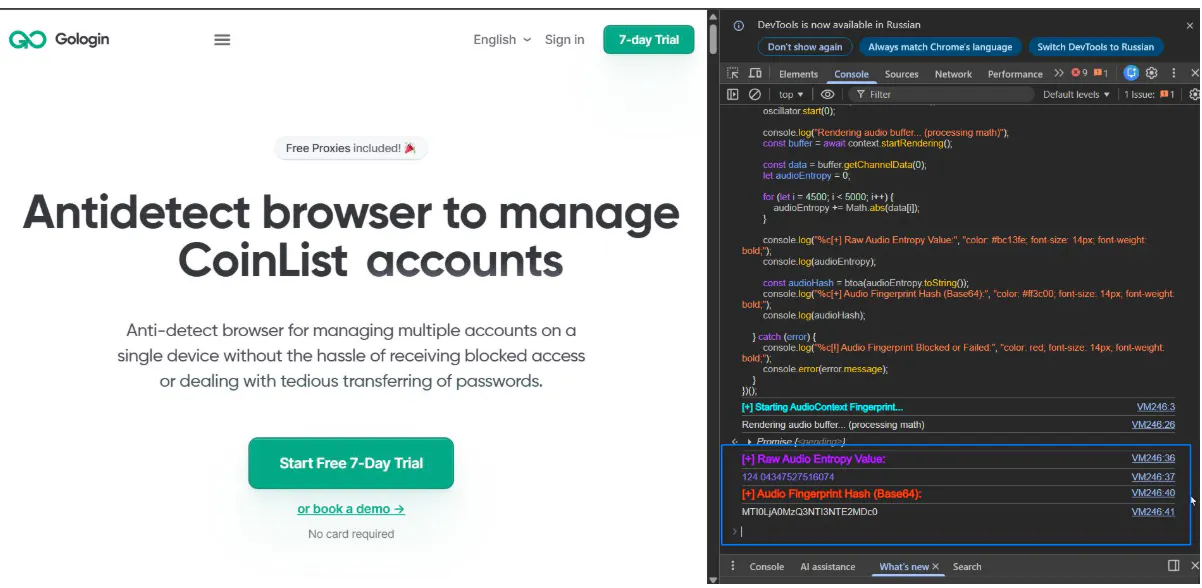Image resolution: width=1202 pixels, height=588 pixels.
Task: Click Always match Chrome's language button
Action: pyautogui.click(x=940, y=47)
